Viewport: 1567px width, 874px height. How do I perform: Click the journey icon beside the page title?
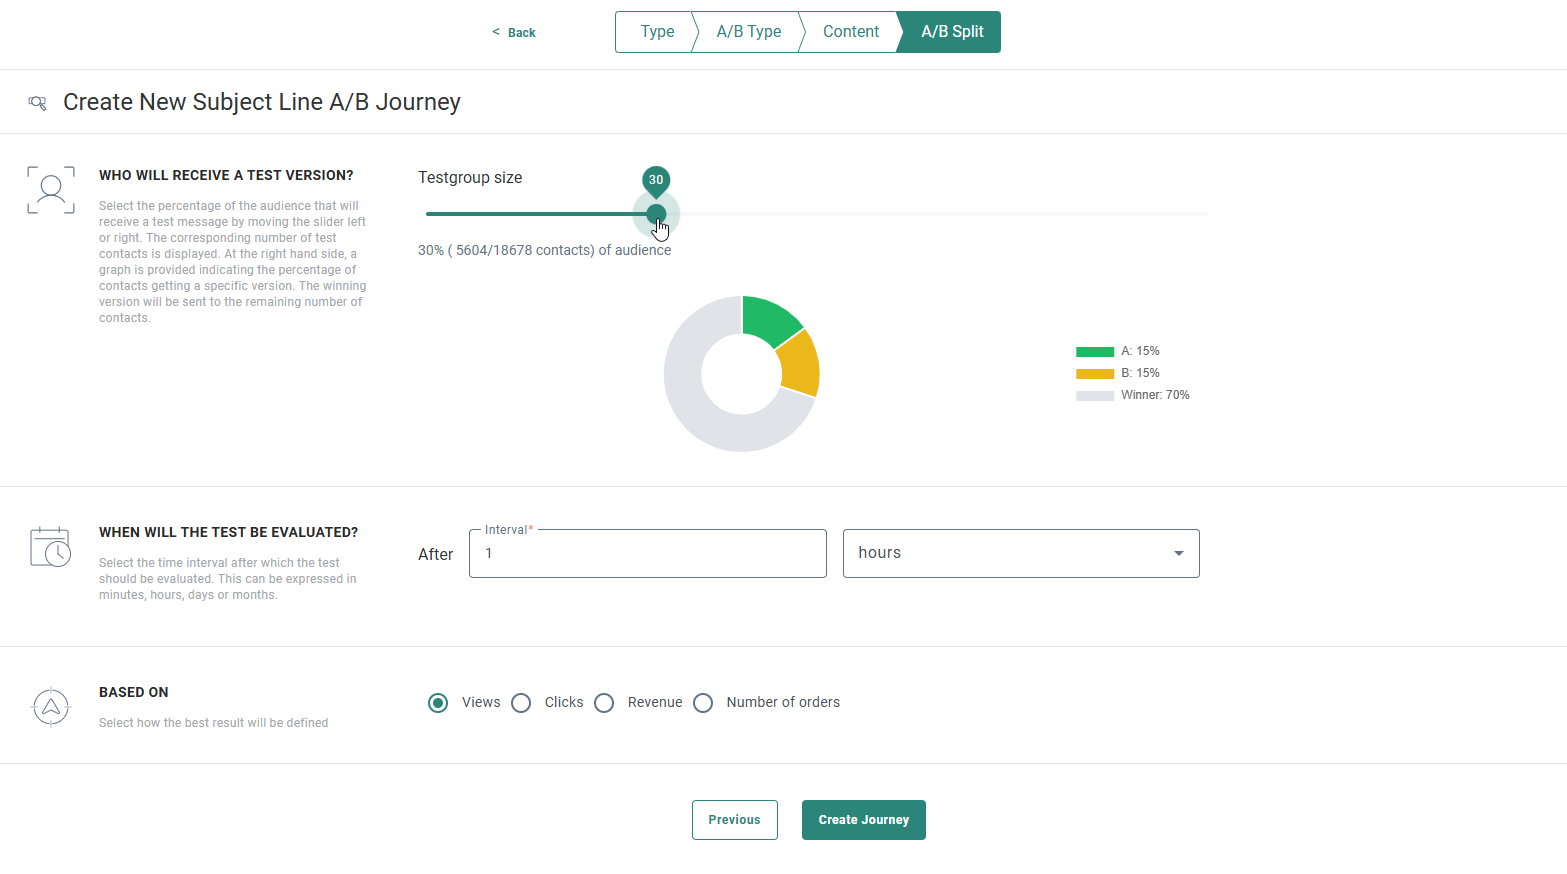tap(37, 102)
